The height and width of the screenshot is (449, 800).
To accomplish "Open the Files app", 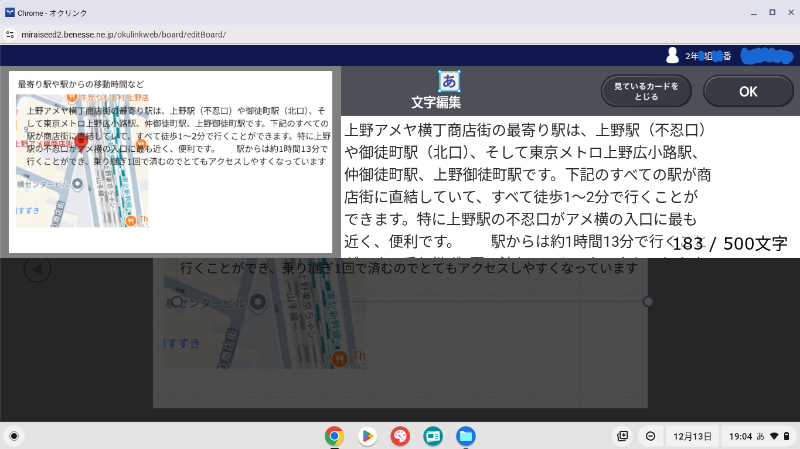I will click(465, 436).
